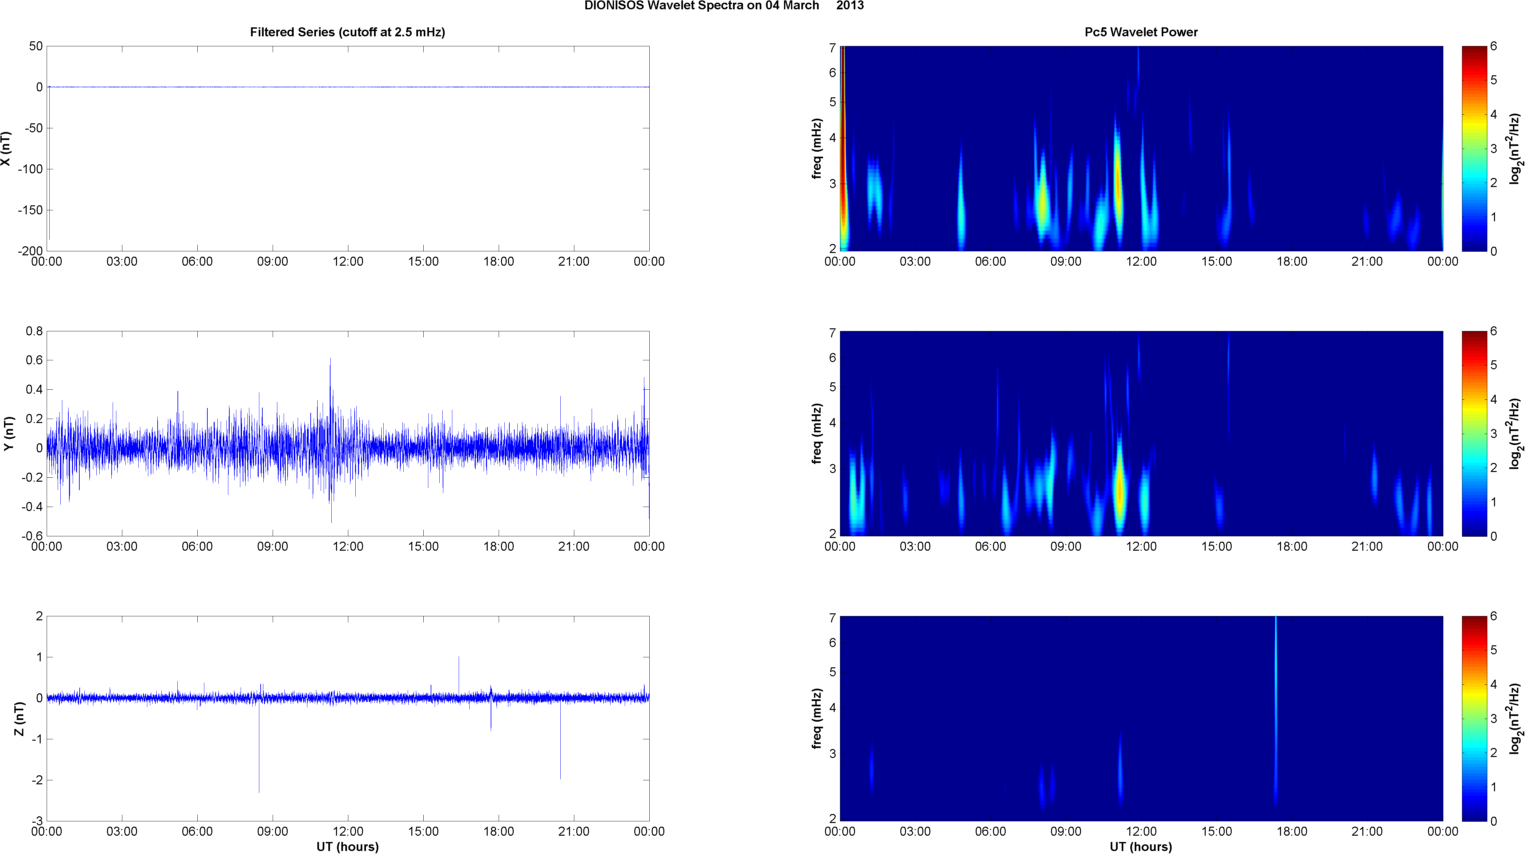Click the figure title 'DIONISOS Wavelet Spectra on 04 March 2013'
The height and width of the screenshot is (854, 1525).
point(724,6)
